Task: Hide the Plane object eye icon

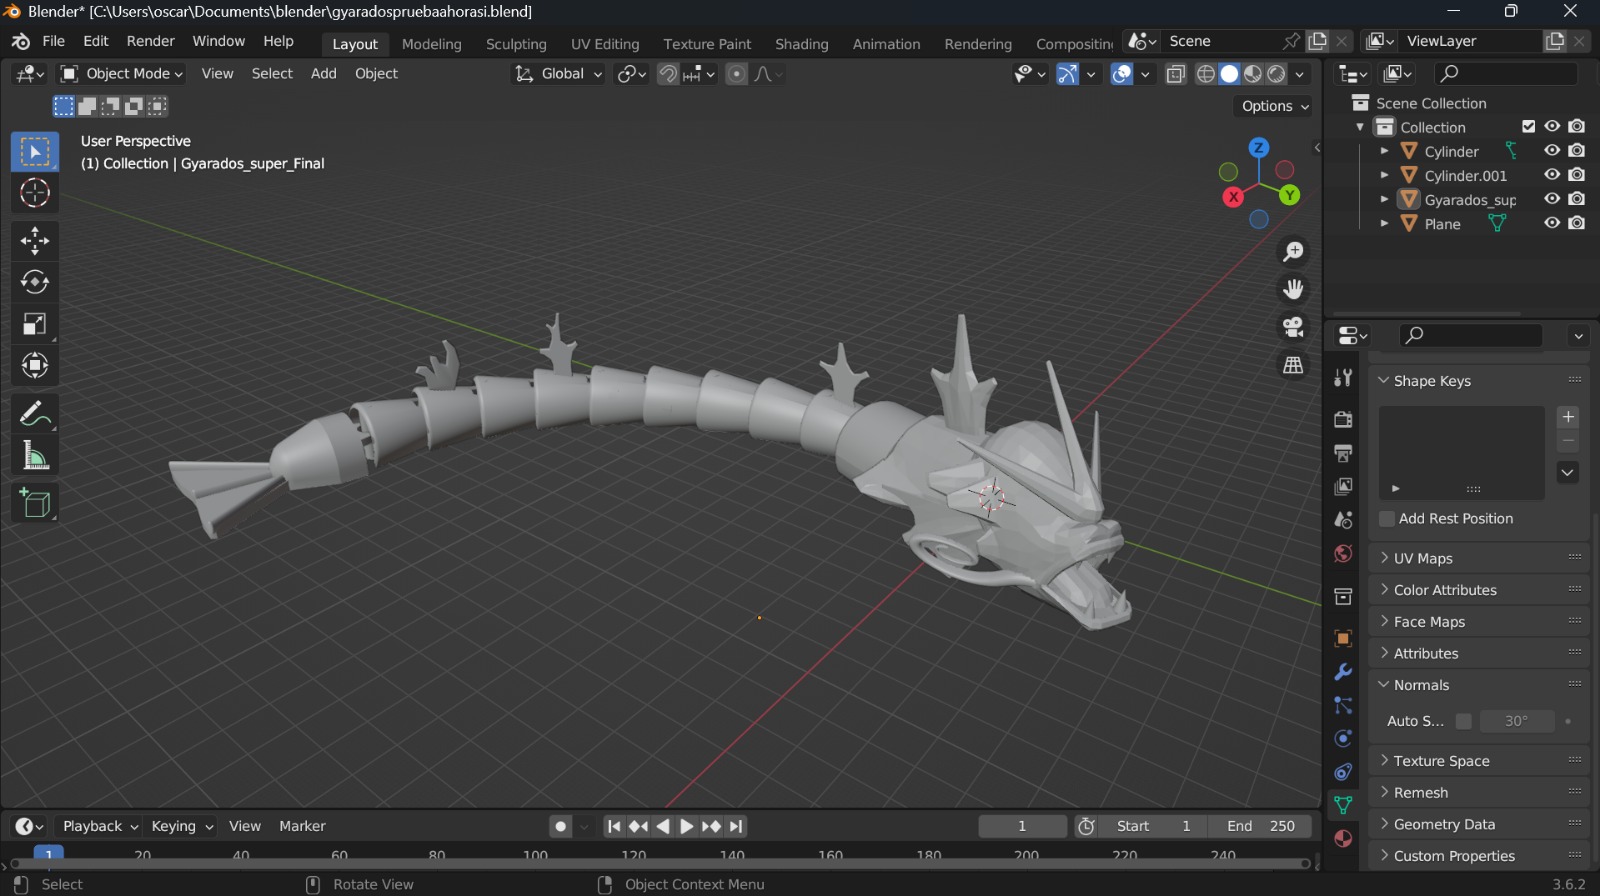Action: click(x=1552, y=223)
